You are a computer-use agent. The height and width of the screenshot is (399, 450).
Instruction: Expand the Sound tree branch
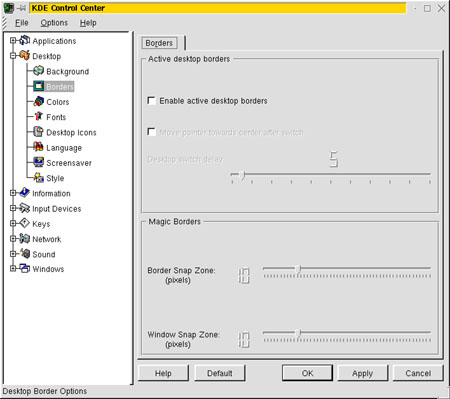coord(13,254)
